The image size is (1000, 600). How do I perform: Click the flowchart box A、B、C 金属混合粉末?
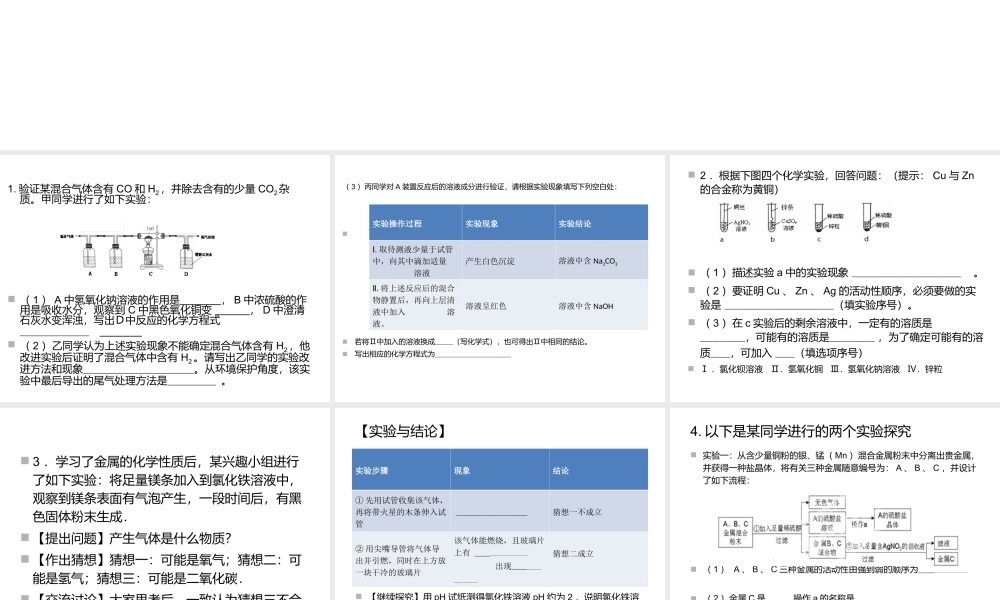(x=735, y=532)
